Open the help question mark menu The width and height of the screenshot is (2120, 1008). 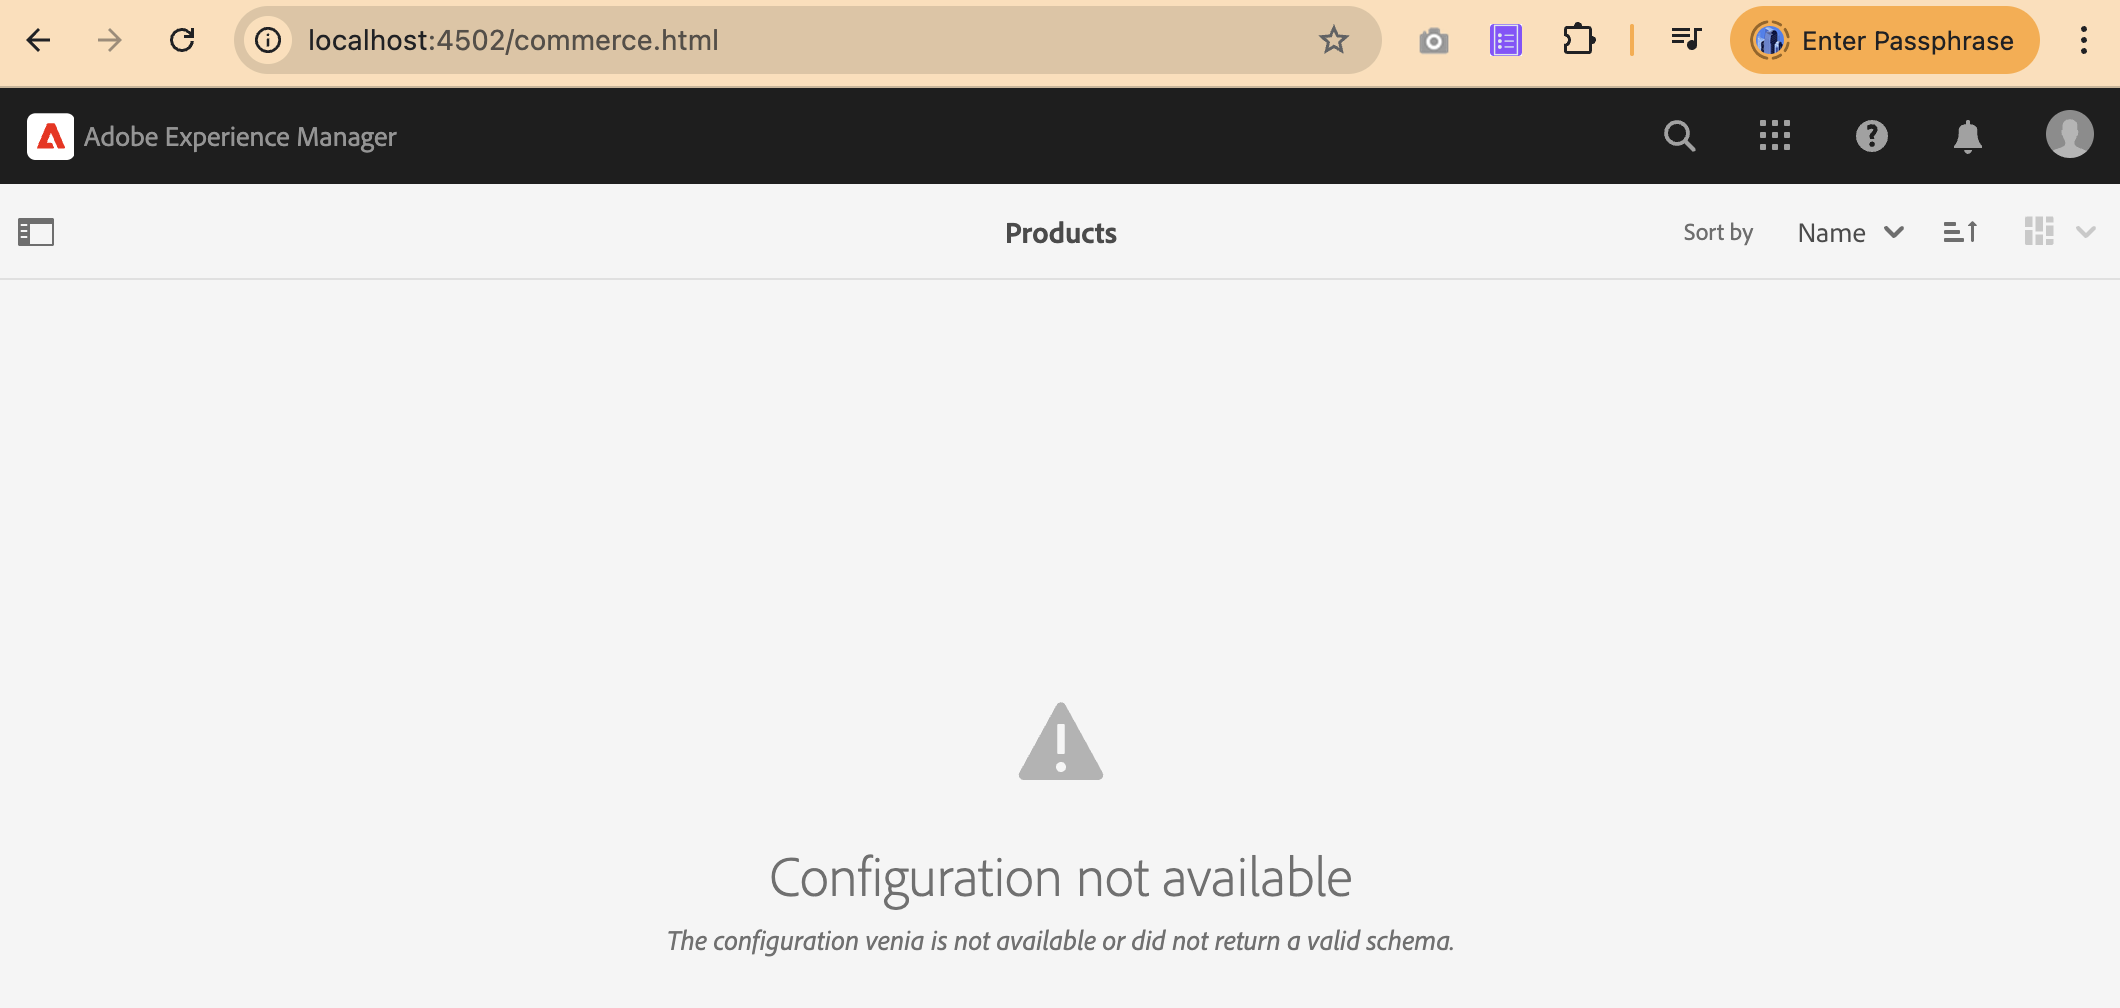click(1871, 136)
